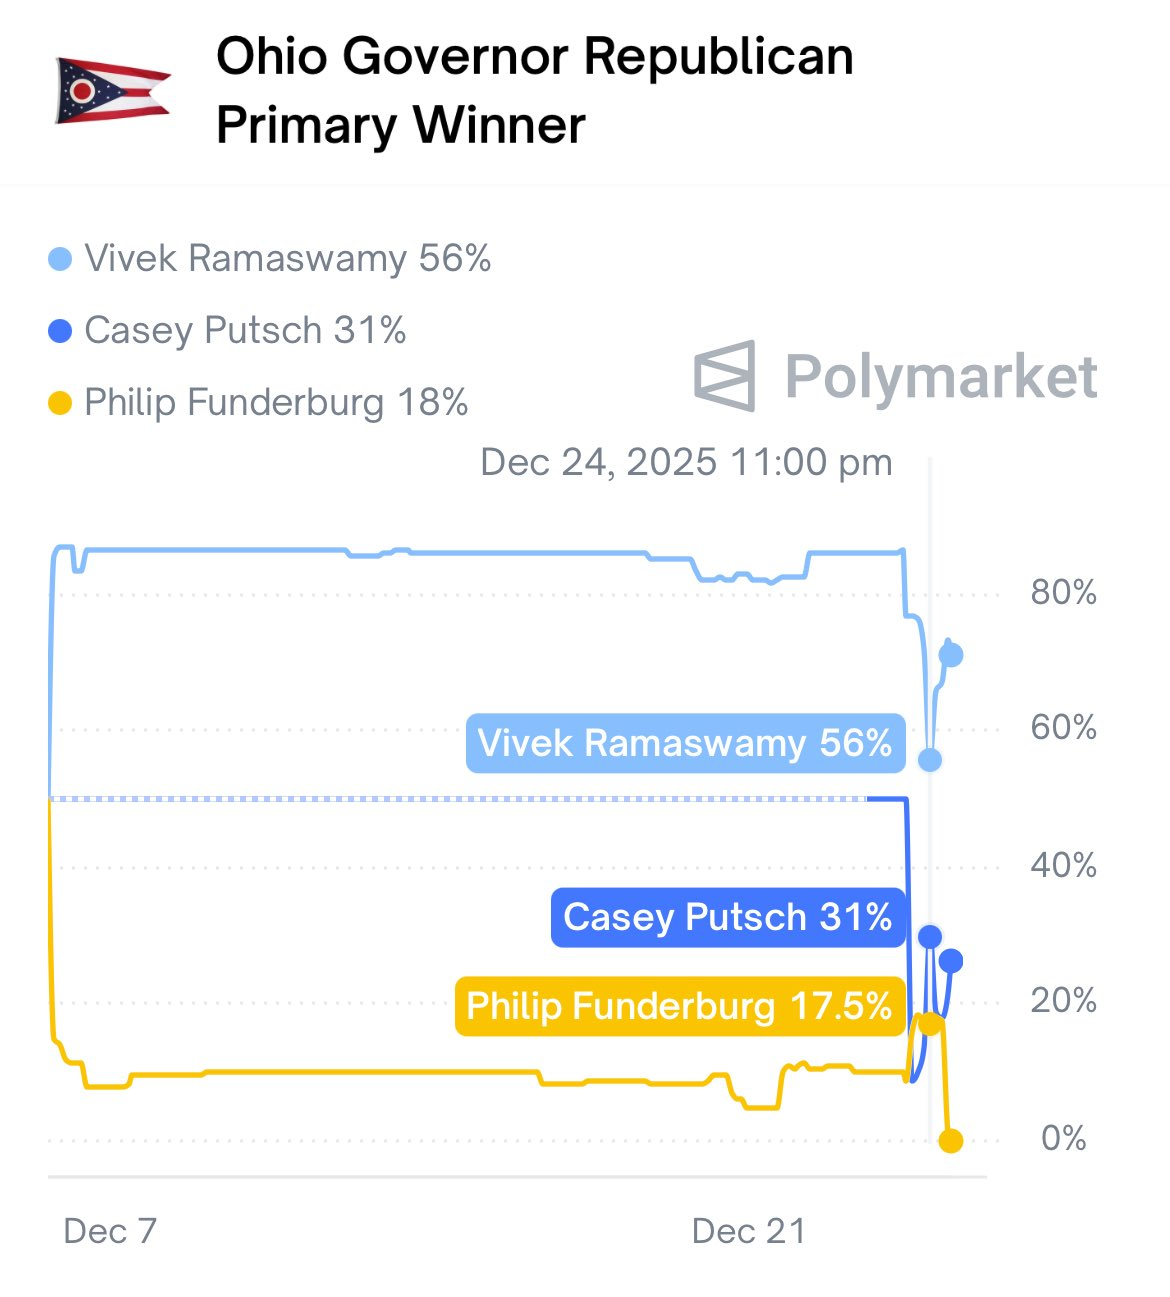The width and height of the screenshot is (1170, 1297).
Task: Click the Dec 7 axis date label
Action: click(110, 1231)
